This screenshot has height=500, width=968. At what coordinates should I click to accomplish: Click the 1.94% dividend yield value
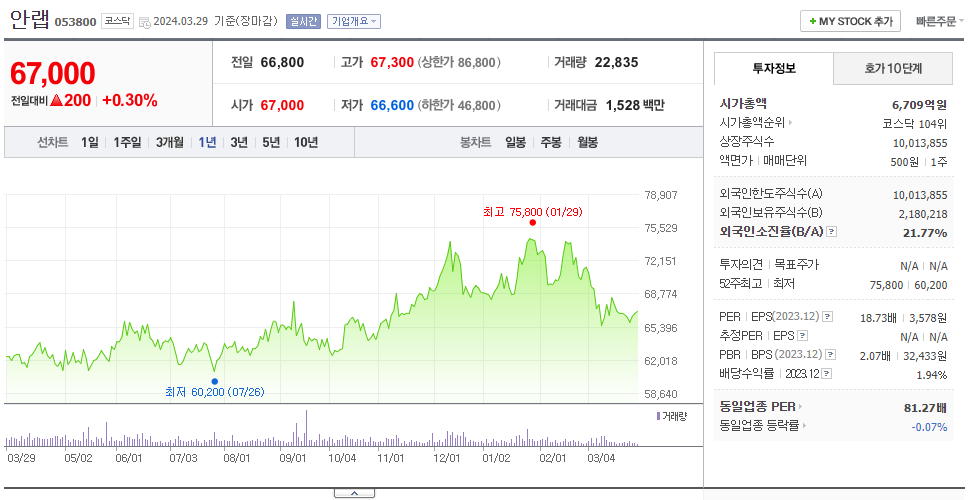click(932, 375)
